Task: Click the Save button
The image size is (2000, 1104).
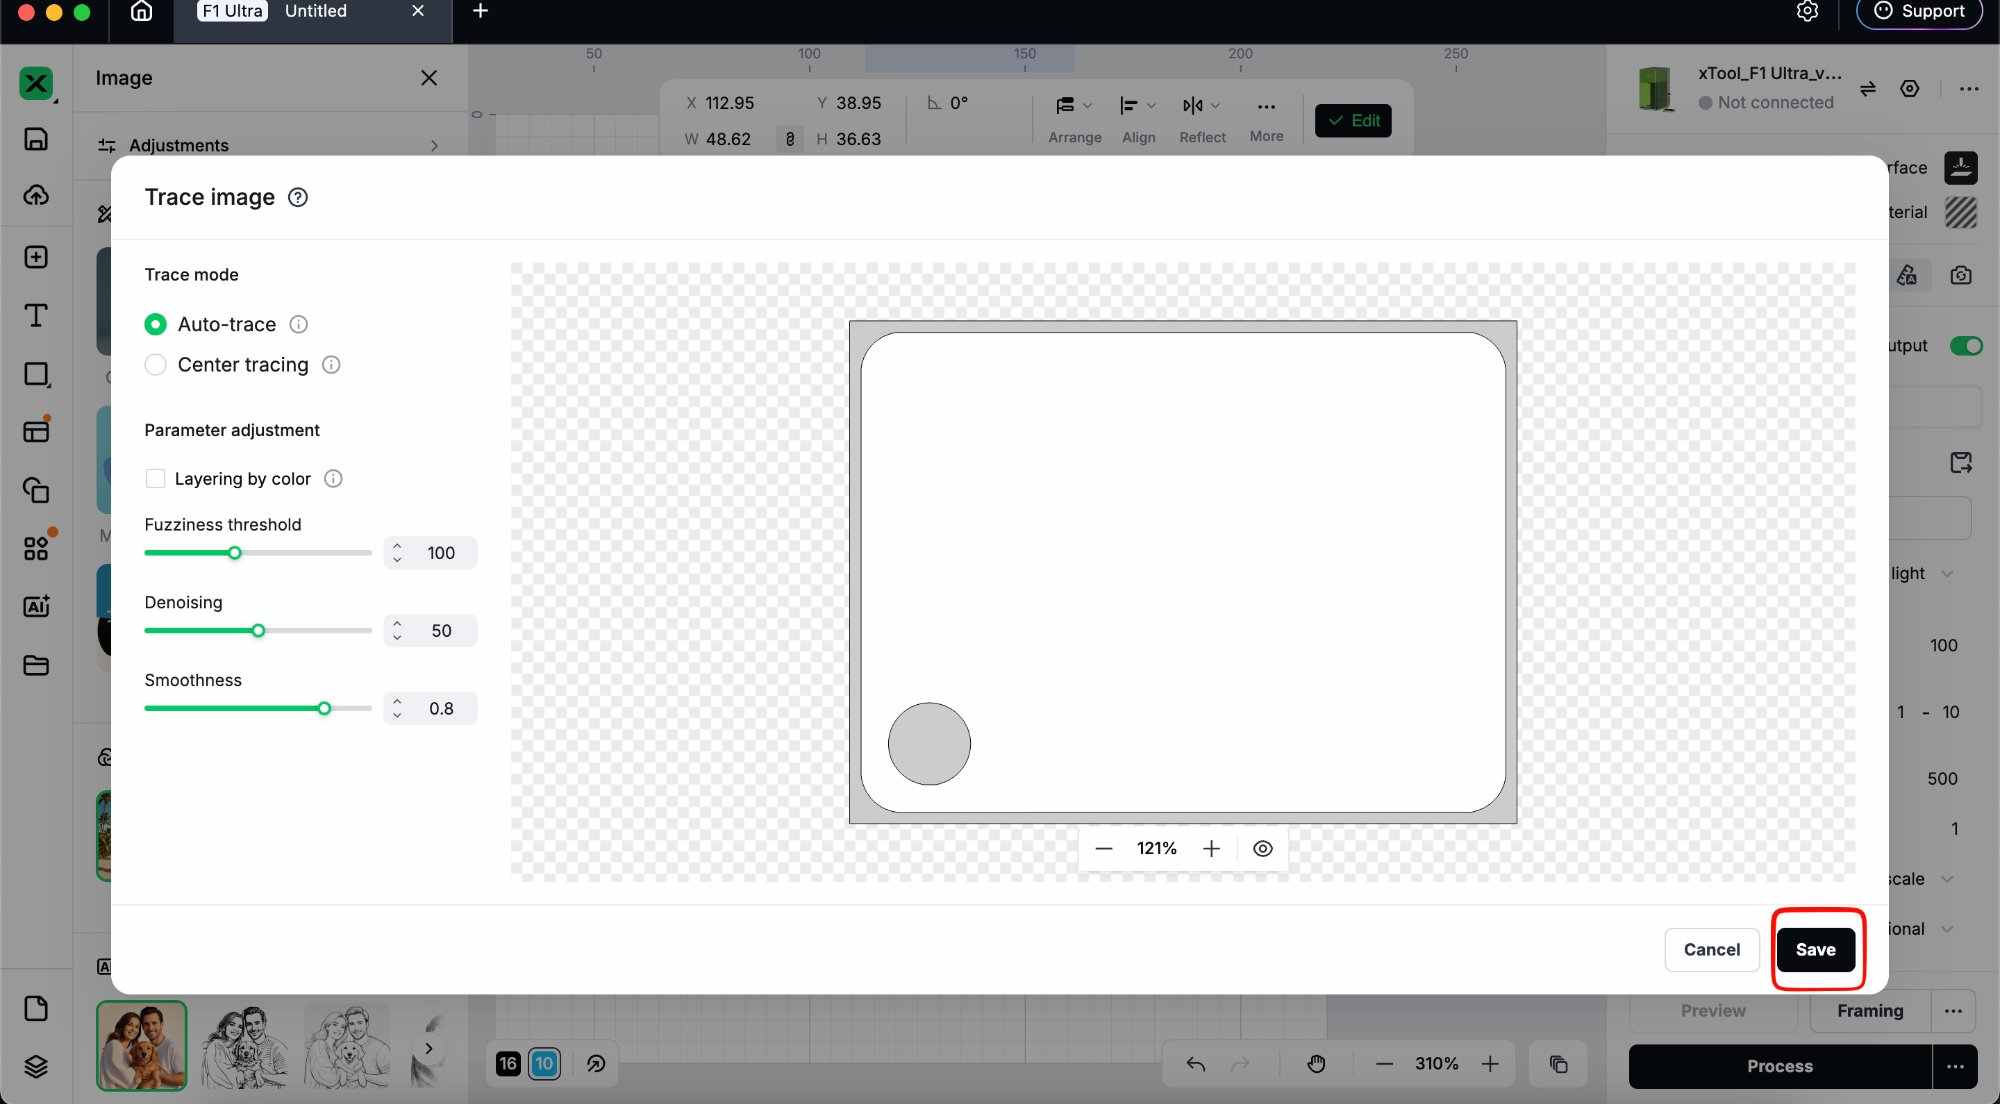Action: (1815, 949)
